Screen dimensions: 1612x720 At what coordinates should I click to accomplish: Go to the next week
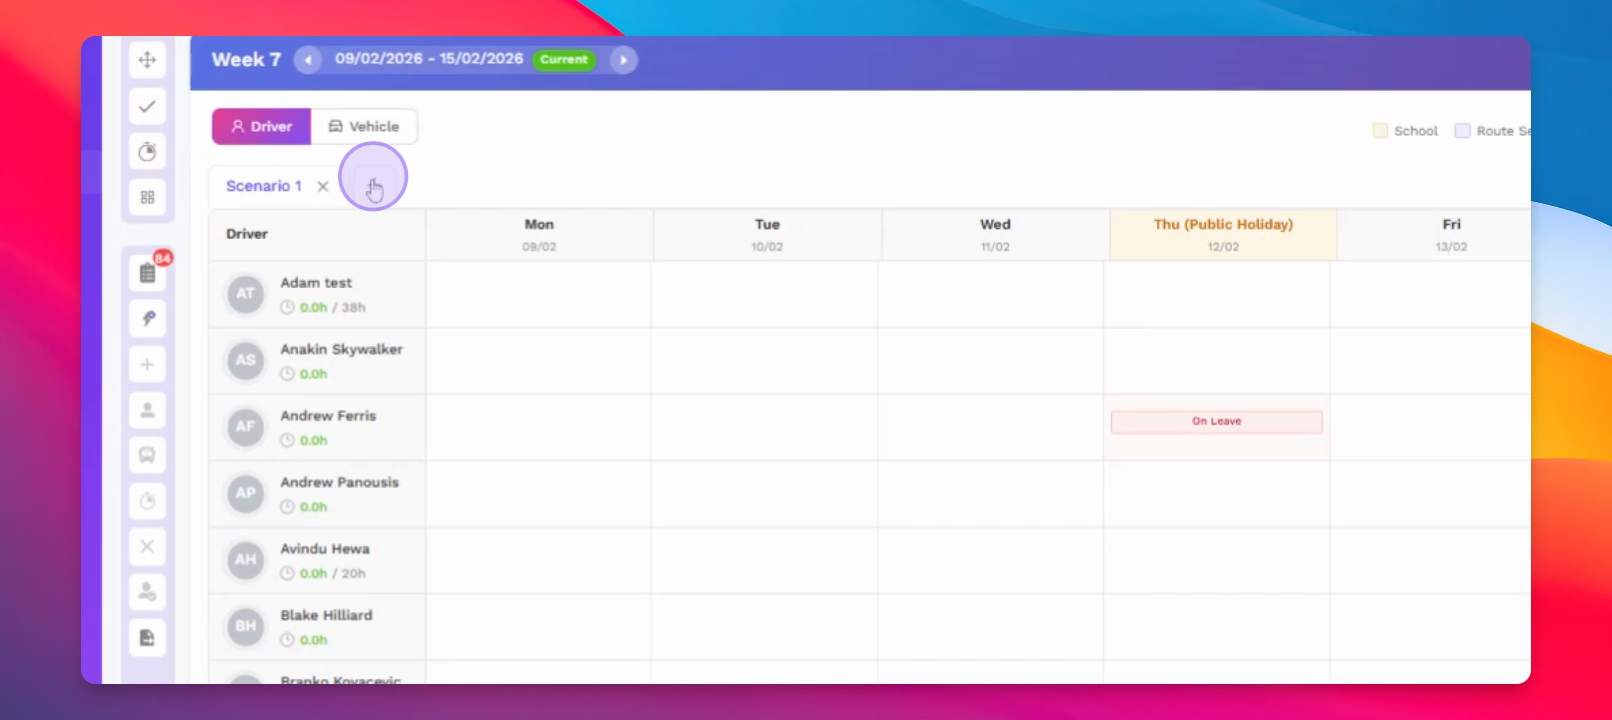tap(623, 60)
